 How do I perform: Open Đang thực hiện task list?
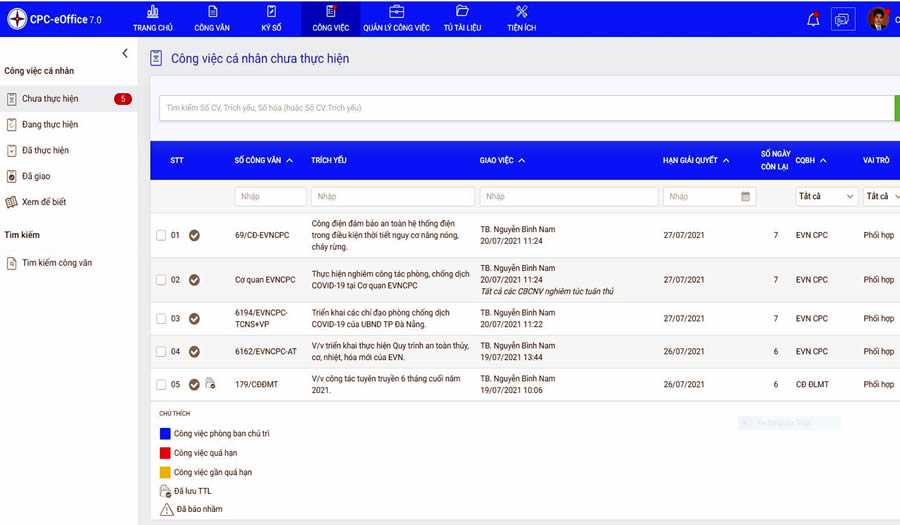(x=50, y=125)
